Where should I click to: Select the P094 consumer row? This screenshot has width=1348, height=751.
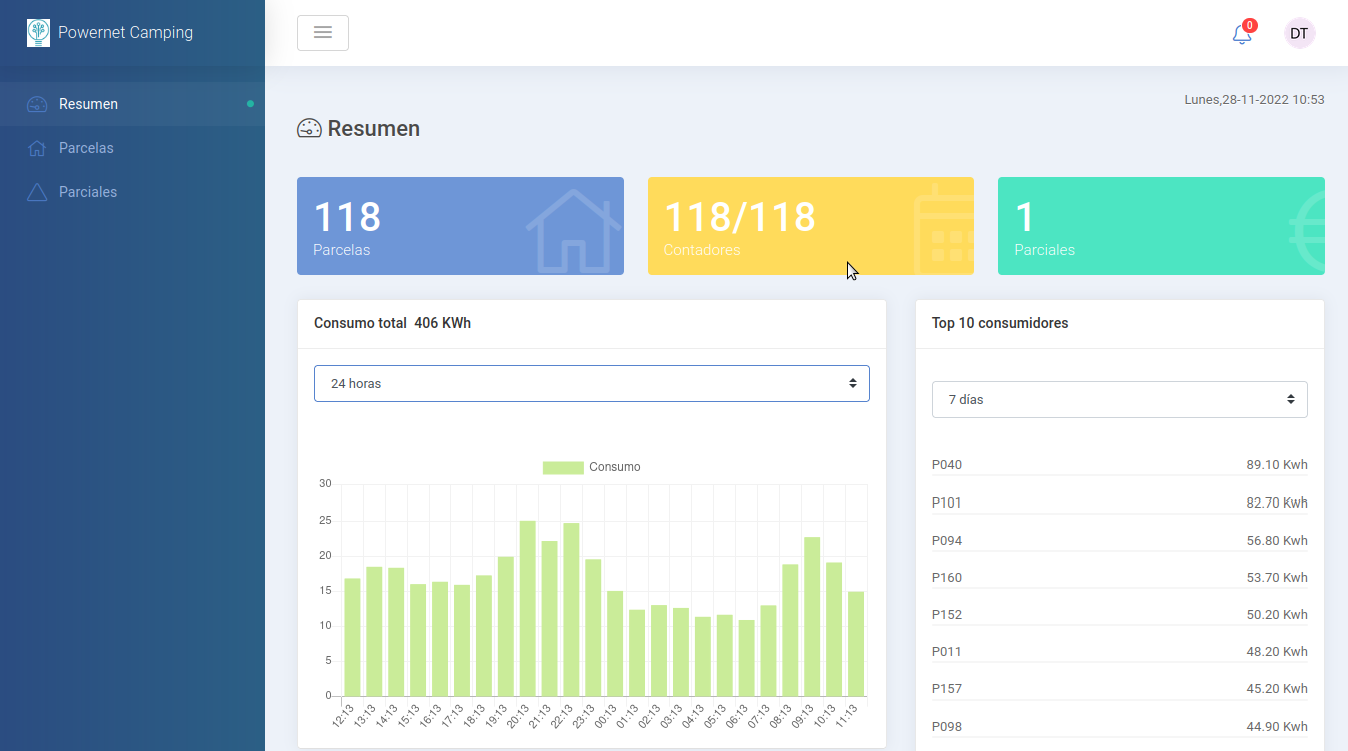1120,541
